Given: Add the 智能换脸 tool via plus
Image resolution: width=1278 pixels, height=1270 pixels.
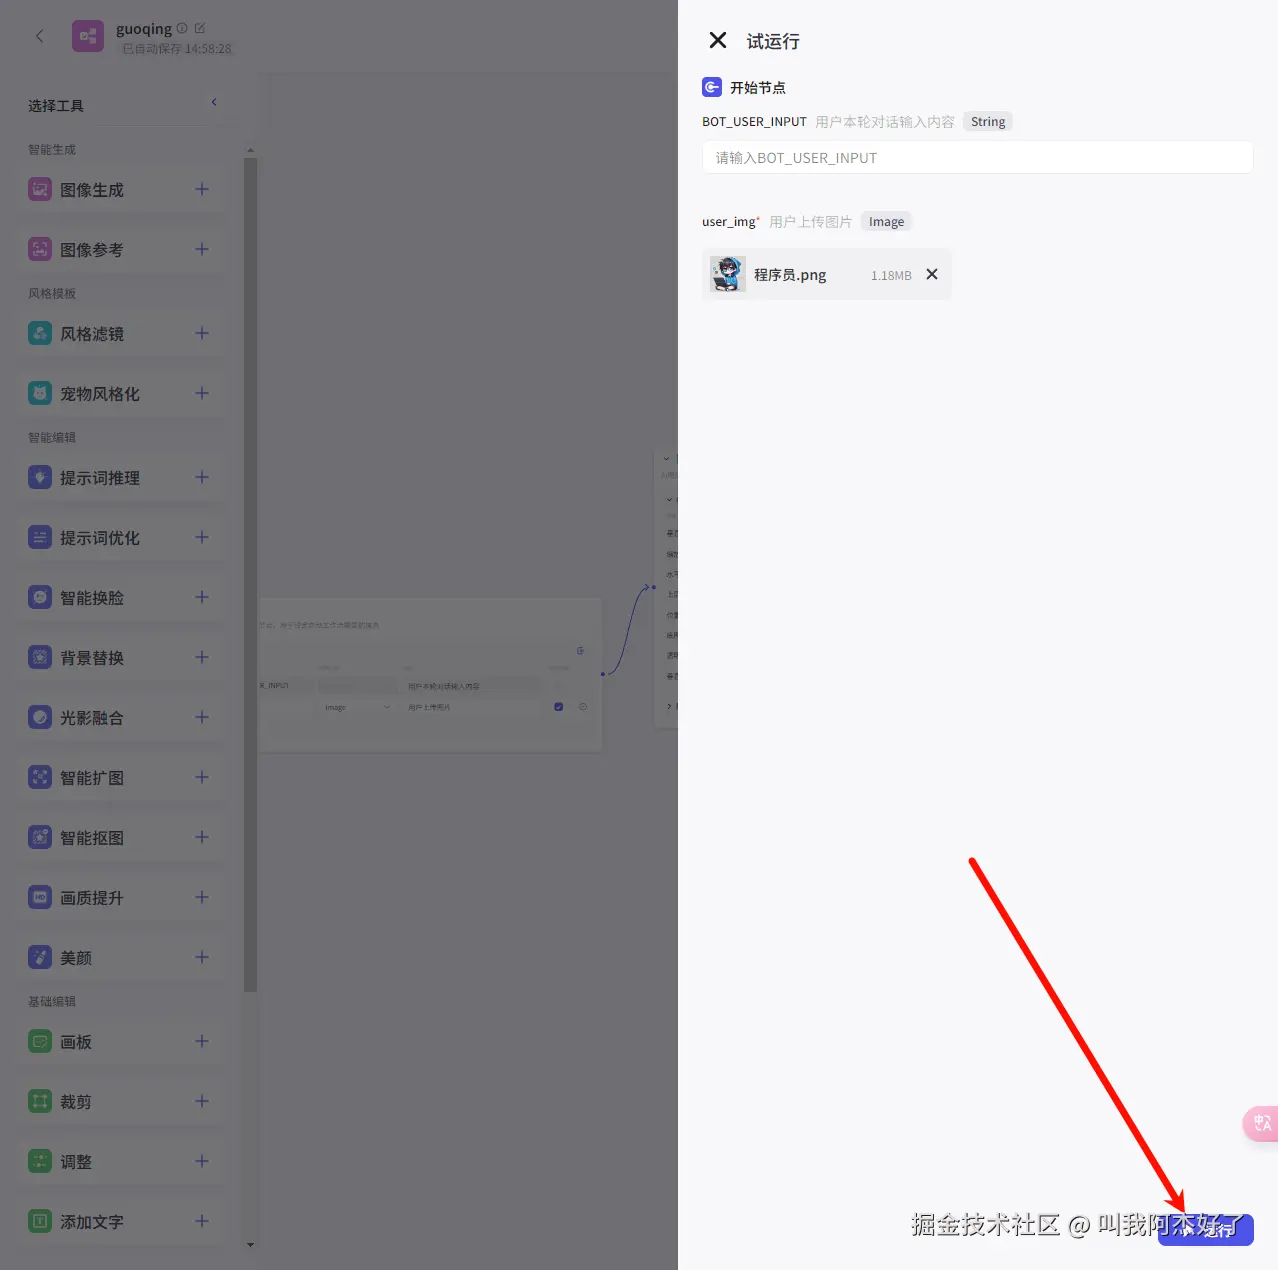Looking at the screenshot, I should point(202,597).
